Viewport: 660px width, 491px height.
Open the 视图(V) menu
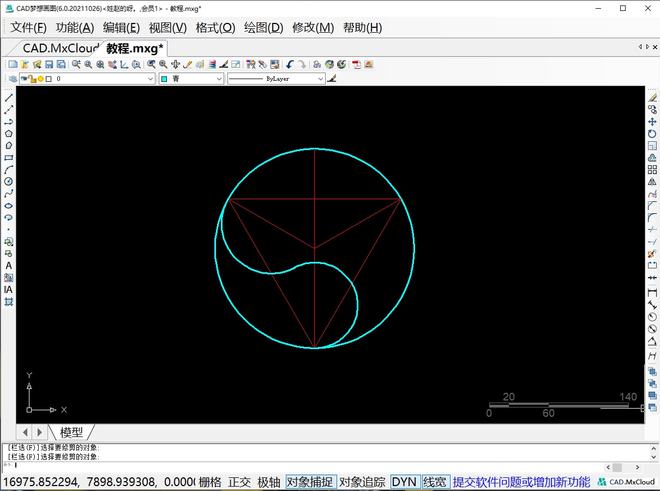click(x=168, y=28)
